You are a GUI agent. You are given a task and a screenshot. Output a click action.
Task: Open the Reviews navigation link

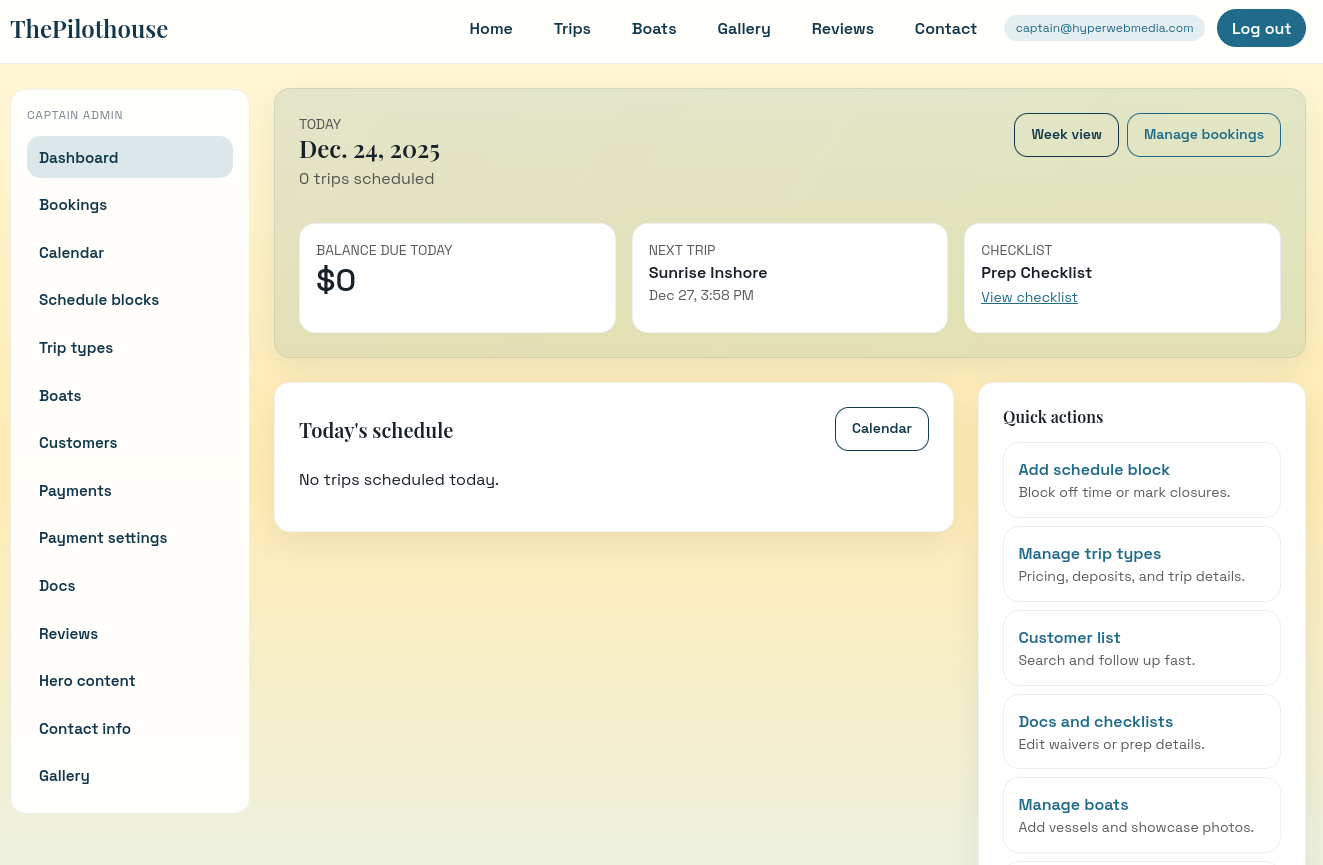click(x=842, y=28)
